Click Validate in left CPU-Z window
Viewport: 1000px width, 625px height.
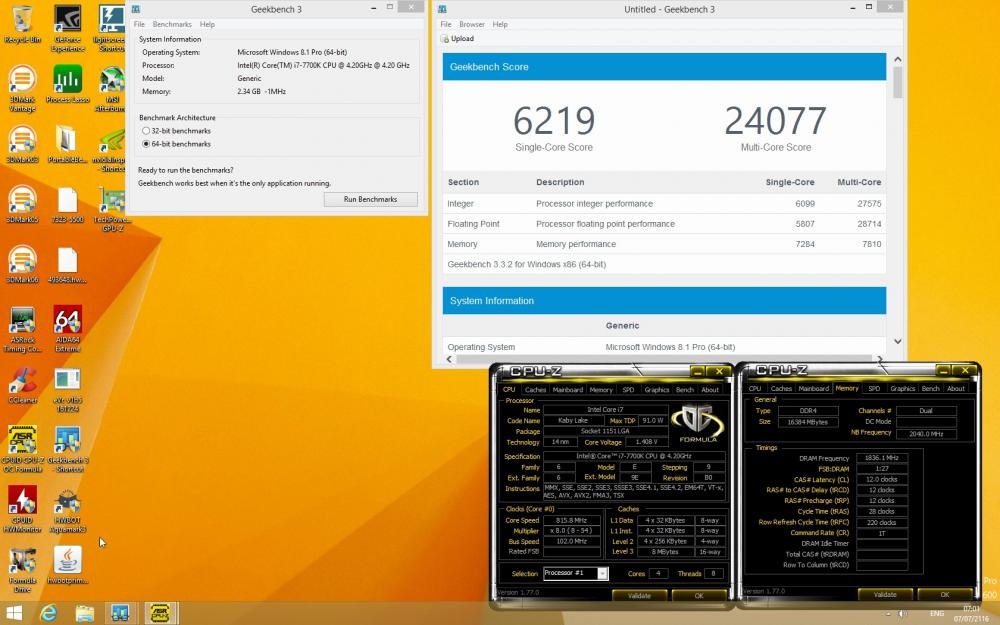pos(639,596)
